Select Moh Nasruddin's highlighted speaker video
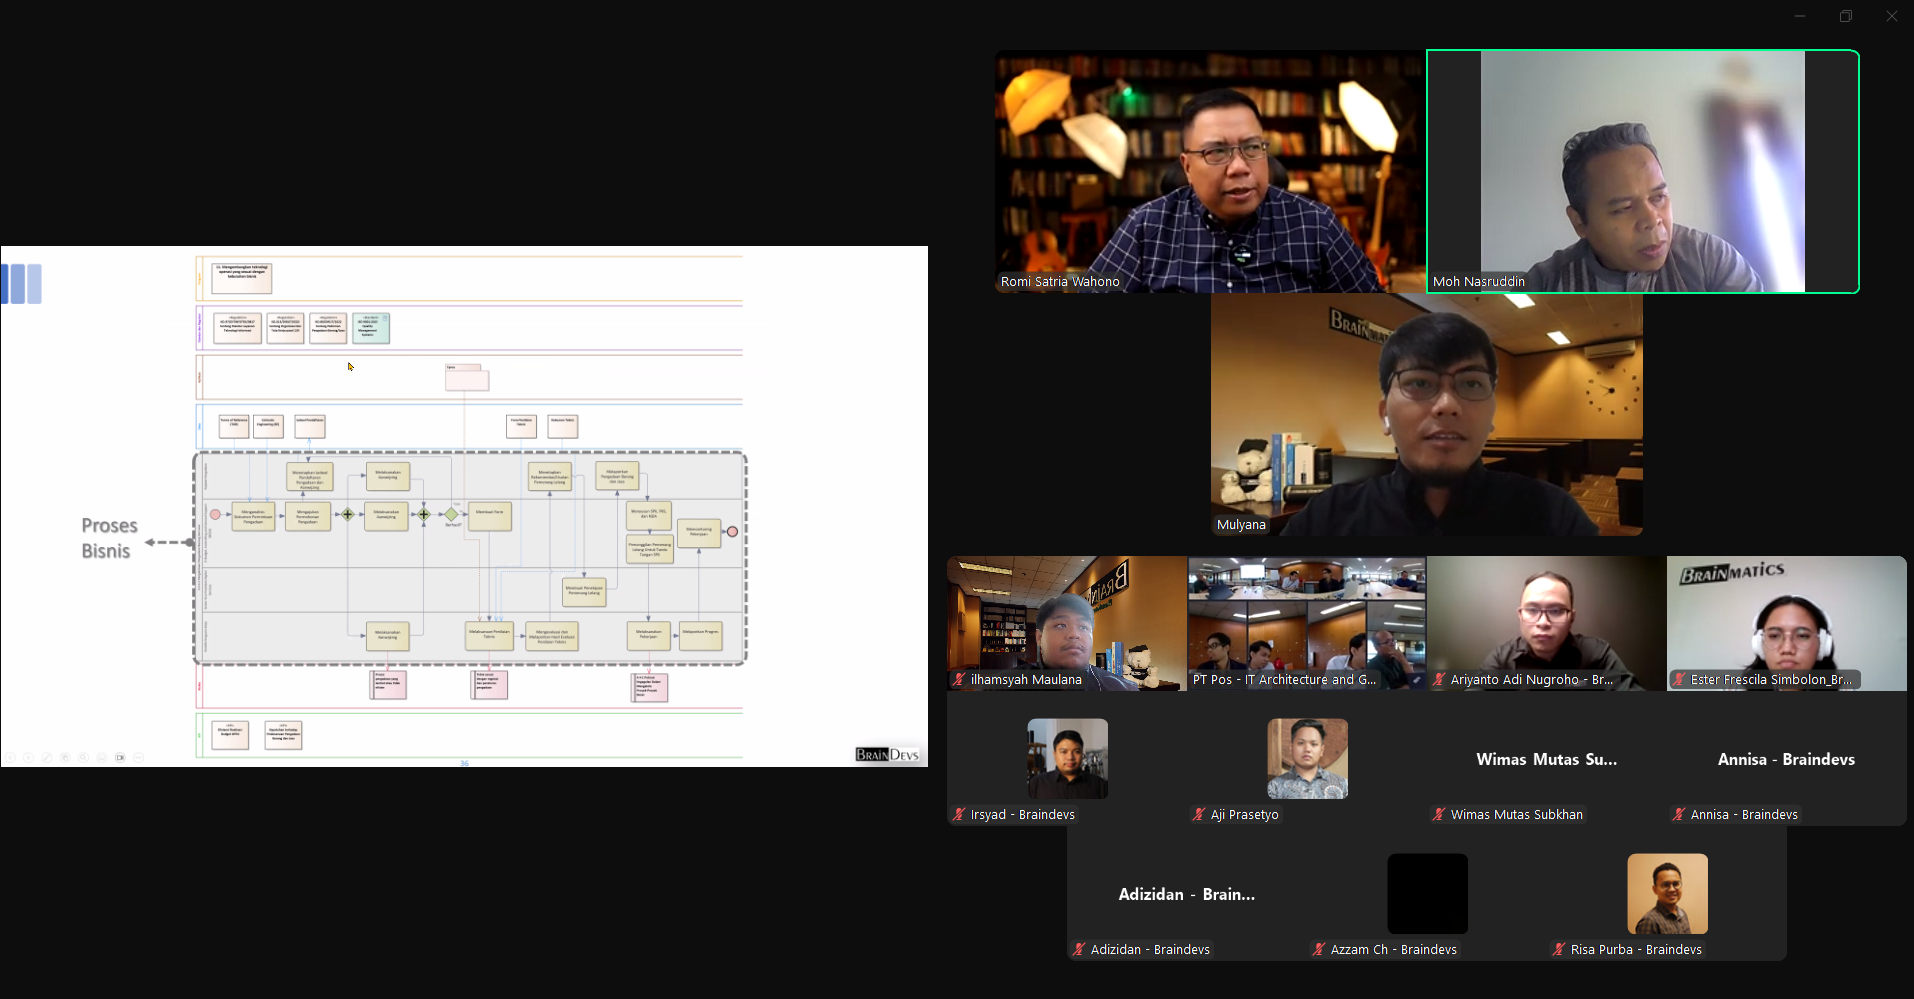This screenshot has width=1914, height=999. [x=1642, y=171]
